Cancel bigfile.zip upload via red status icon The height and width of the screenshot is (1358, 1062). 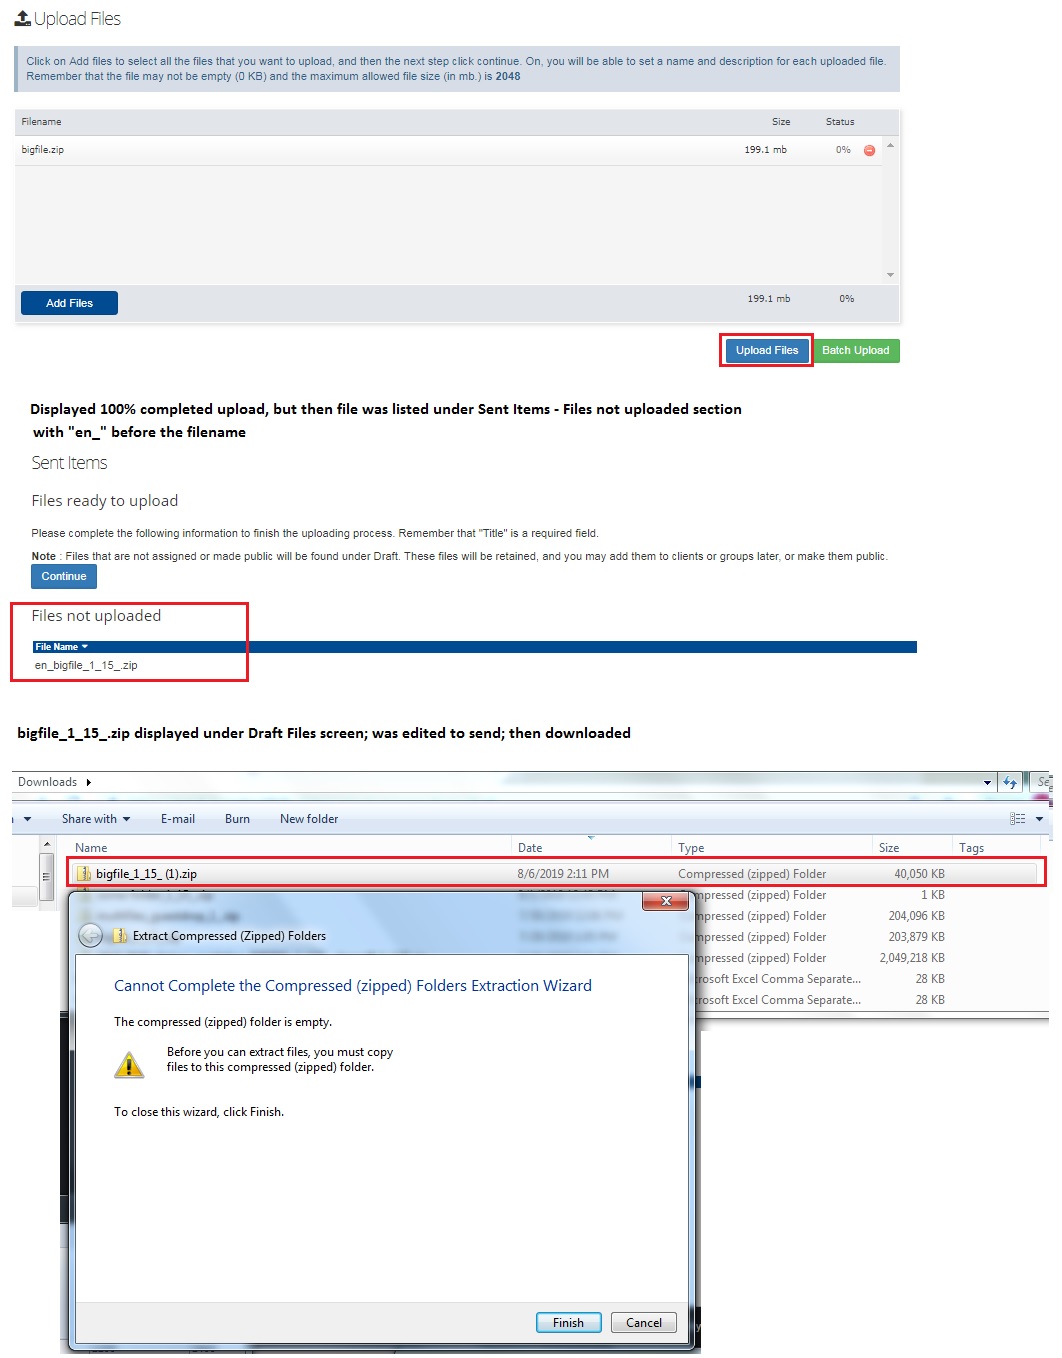[870, 149]
